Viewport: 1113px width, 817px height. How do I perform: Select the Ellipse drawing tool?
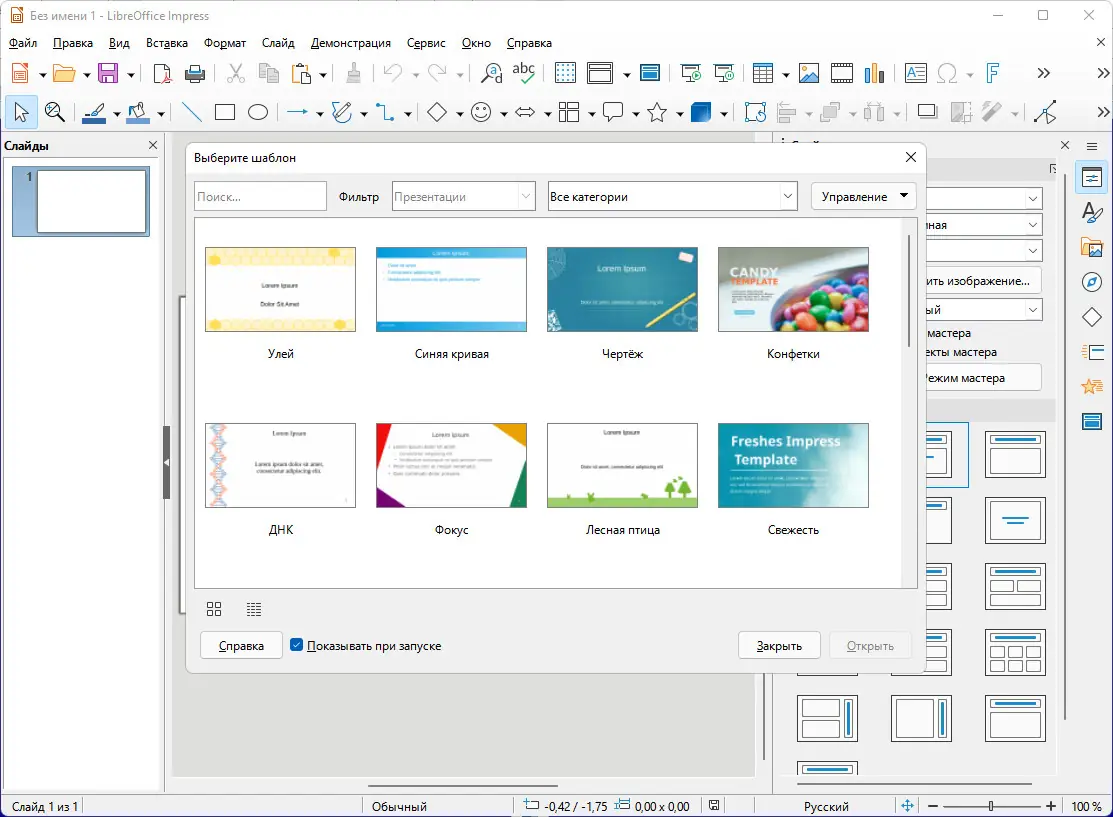click(x=258, y=113)
